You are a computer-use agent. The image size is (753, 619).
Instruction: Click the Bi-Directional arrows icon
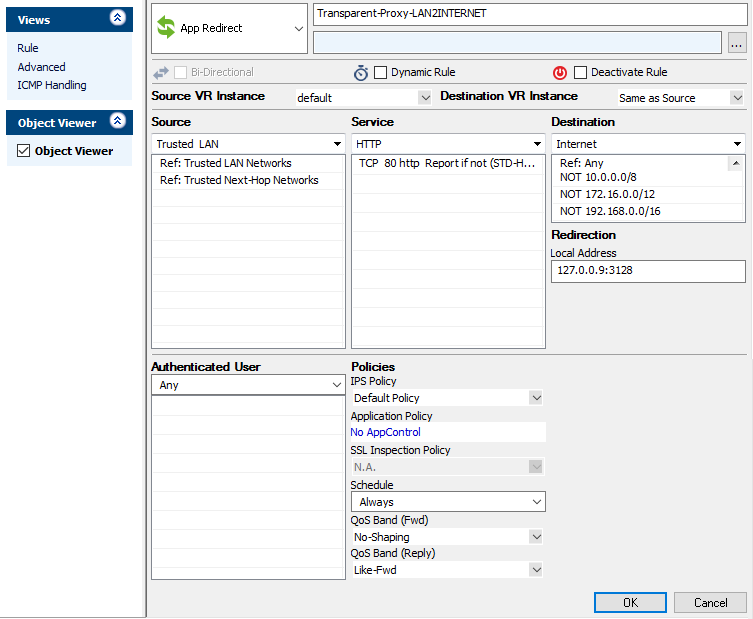click(161, 73)
